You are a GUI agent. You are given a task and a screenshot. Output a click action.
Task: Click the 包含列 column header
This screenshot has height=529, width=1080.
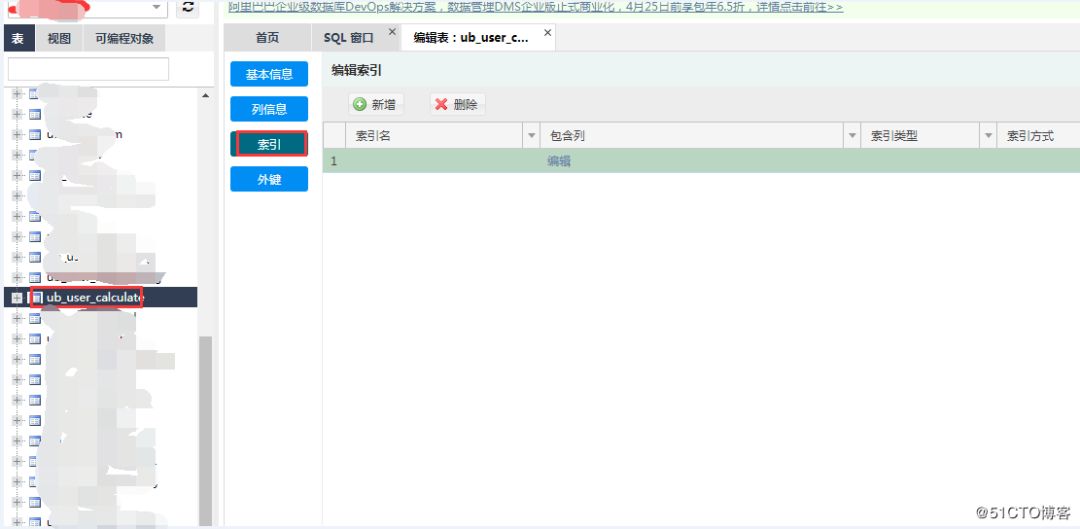[692, 136]
